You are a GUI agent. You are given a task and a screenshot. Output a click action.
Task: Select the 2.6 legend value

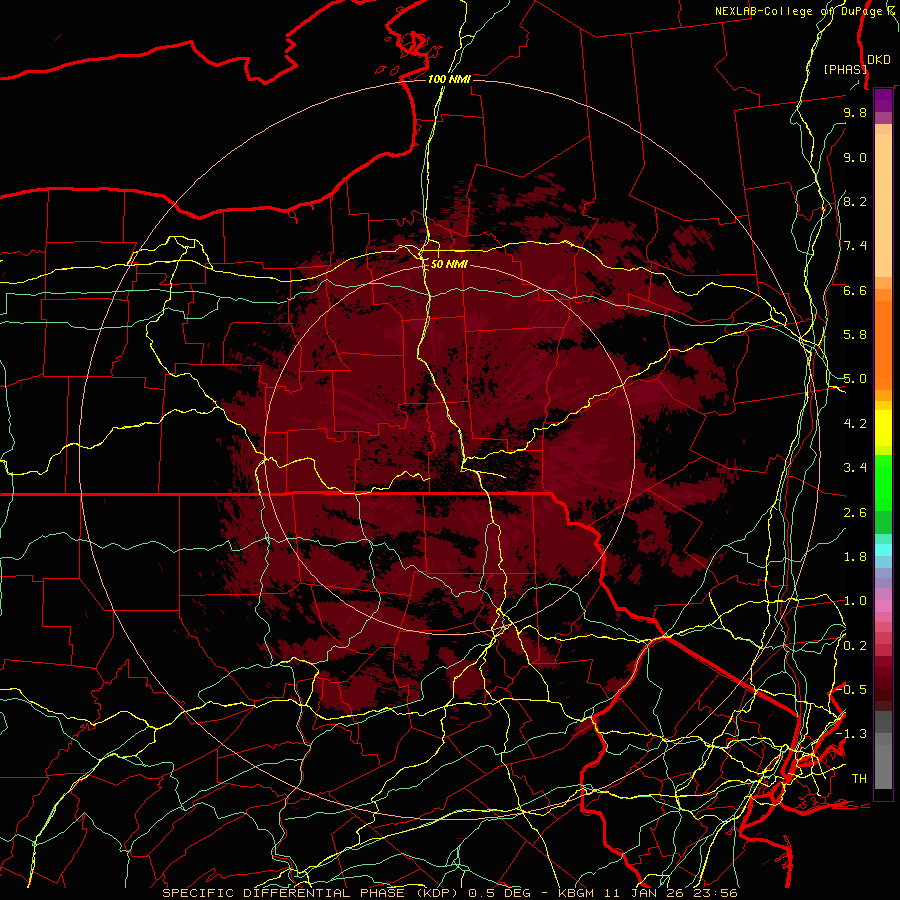click(x=855, y=513)
